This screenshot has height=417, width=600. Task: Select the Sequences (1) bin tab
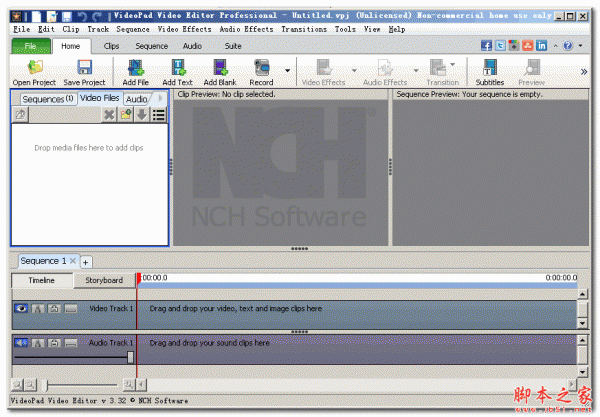tap(48, 99)
